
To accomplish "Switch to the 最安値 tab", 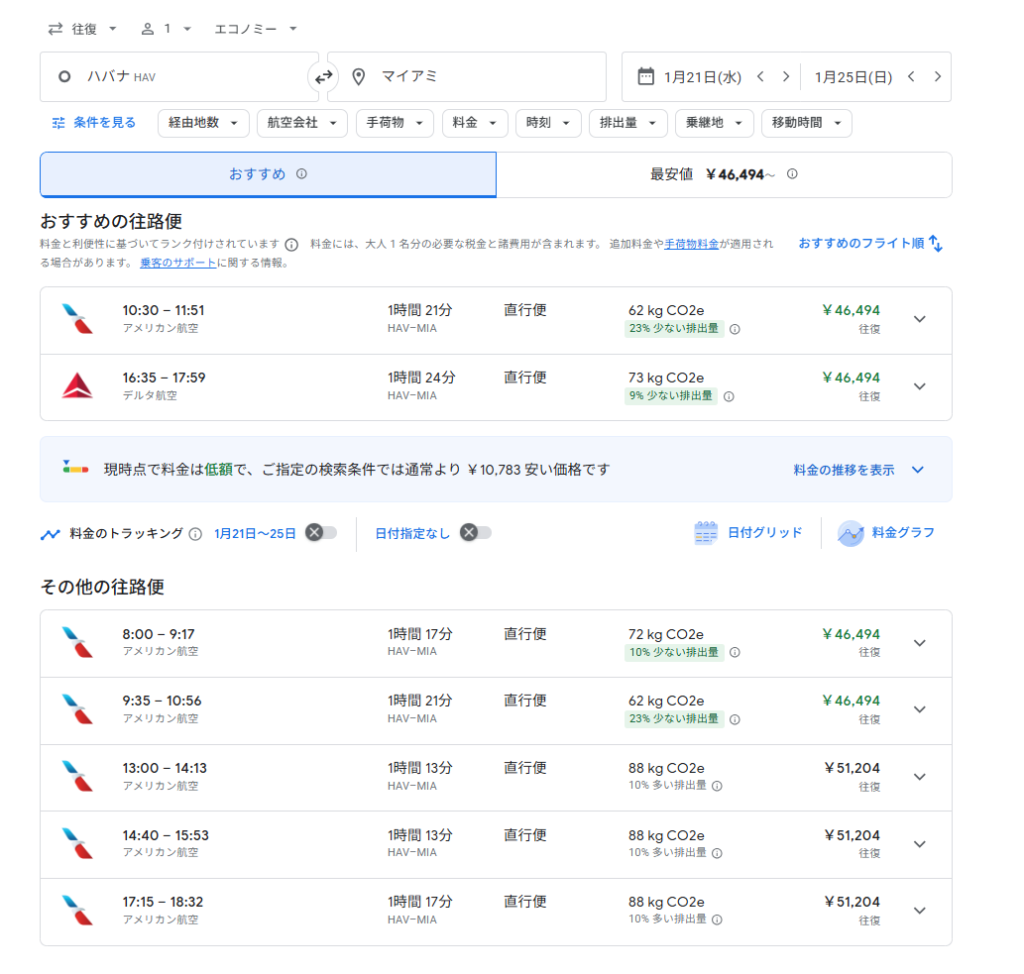I will point(723,175).
